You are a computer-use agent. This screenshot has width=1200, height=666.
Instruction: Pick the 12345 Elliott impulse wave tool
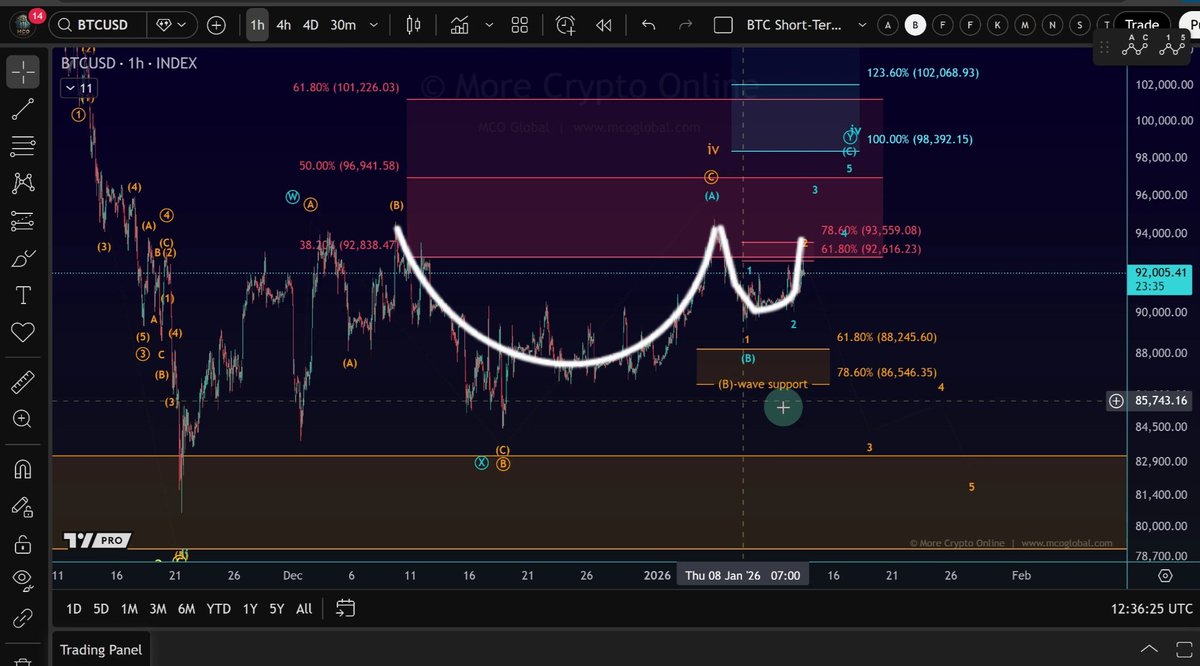tap(1171, 43)
